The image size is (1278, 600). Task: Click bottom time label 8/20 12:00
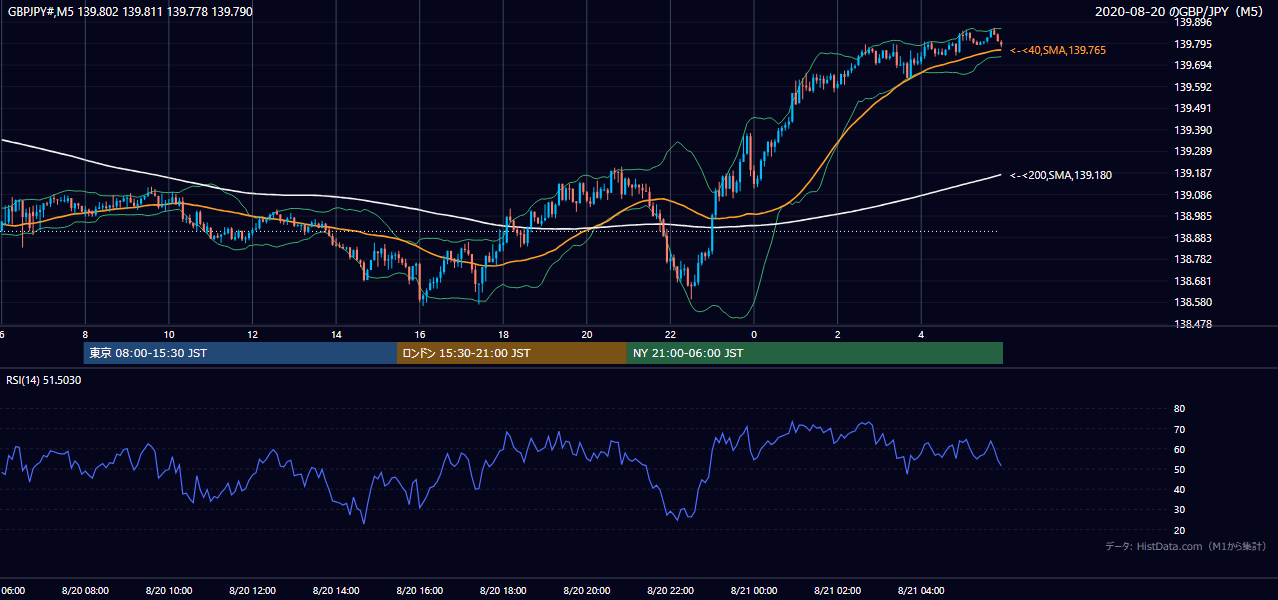(x=252, y=591)
